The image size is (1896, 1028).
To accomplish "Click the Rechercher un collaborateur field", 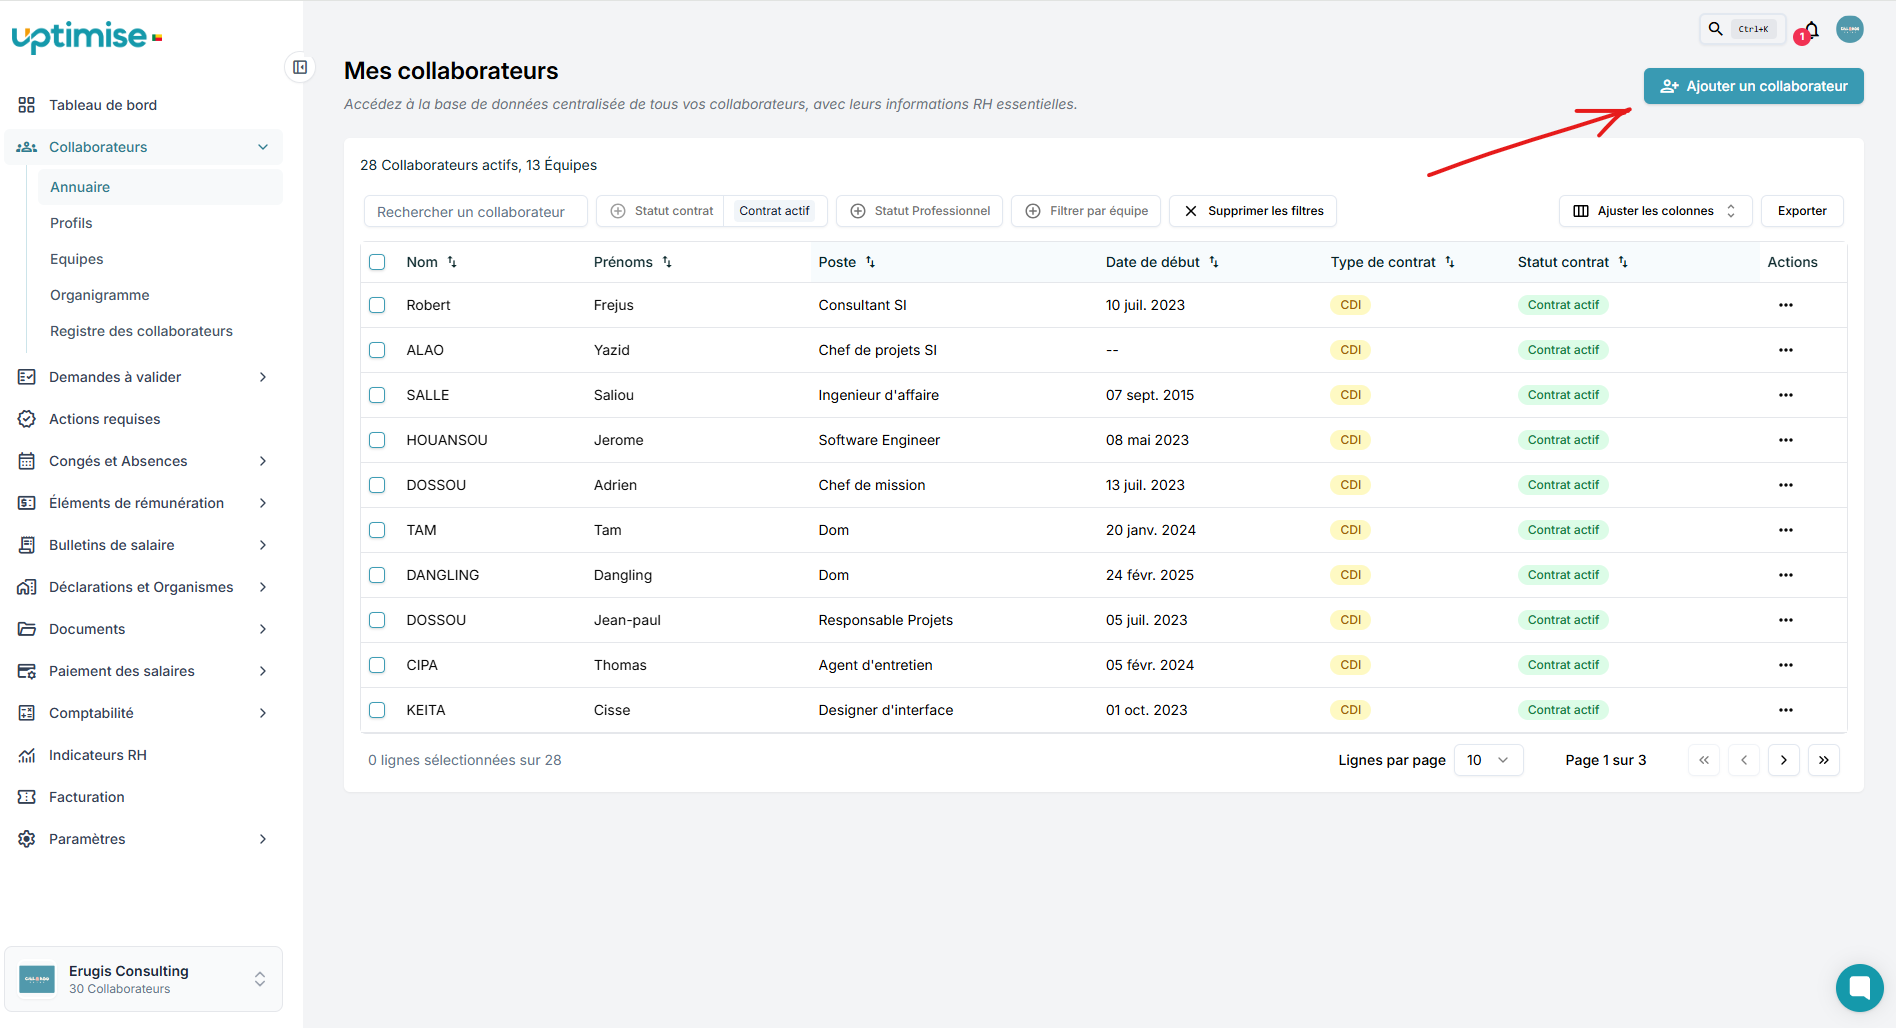I will click(x=475, y=212).
